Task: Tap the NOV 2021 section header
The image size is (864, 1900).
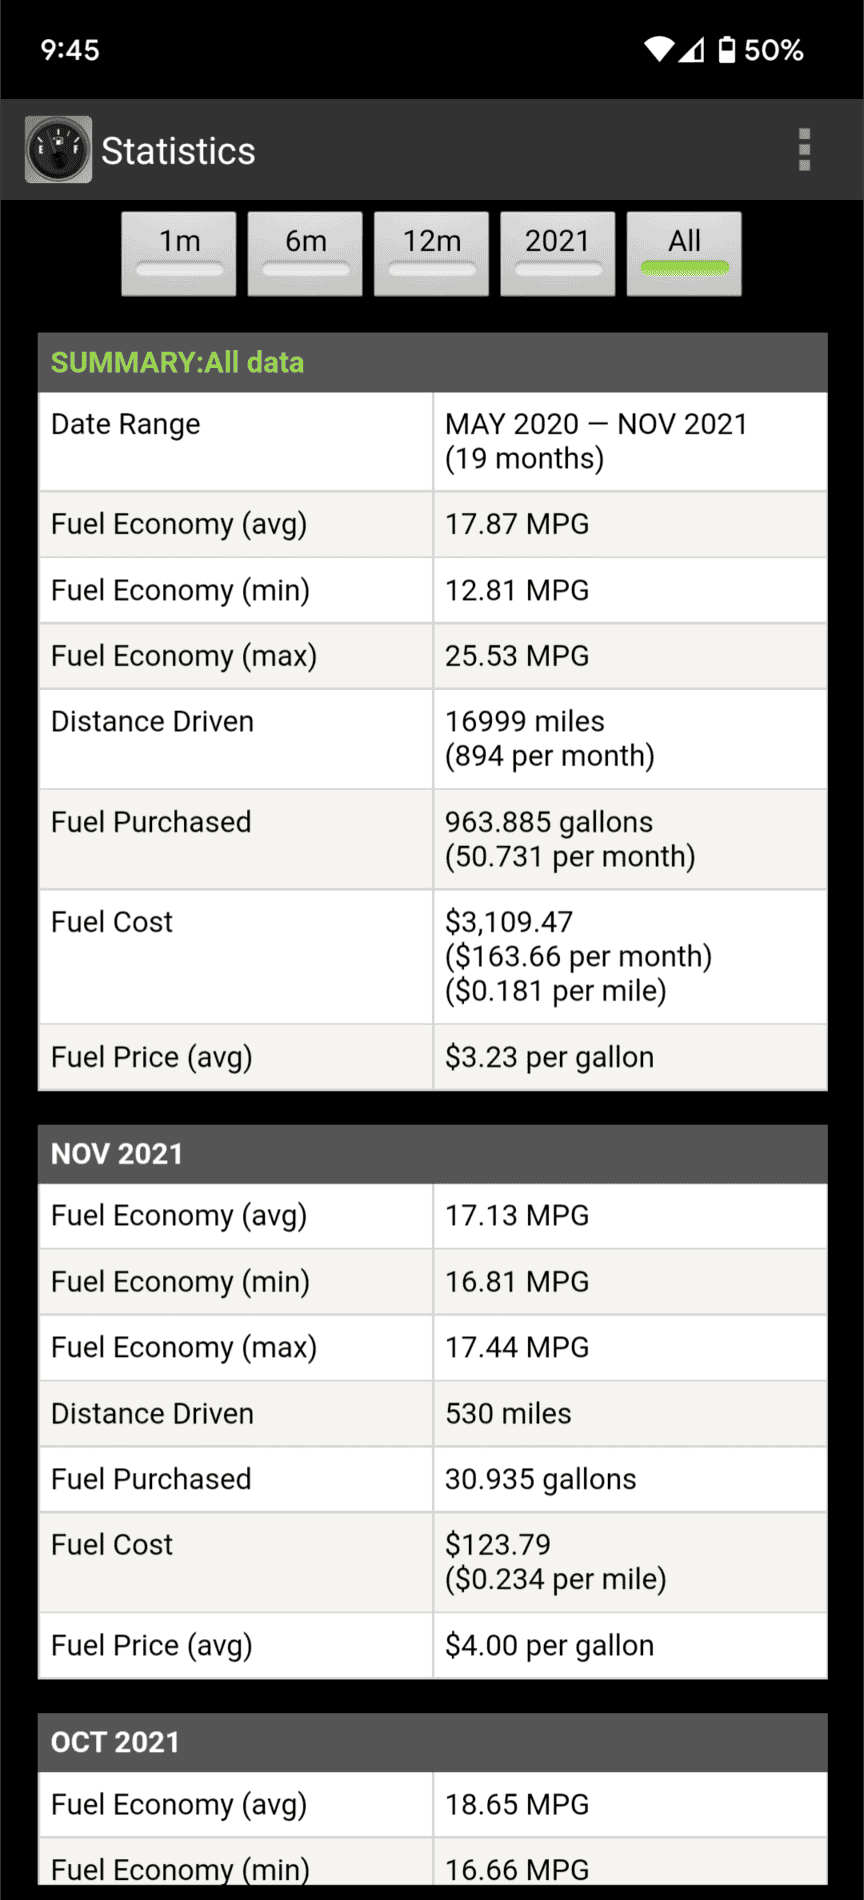Action: [432, 1154]
